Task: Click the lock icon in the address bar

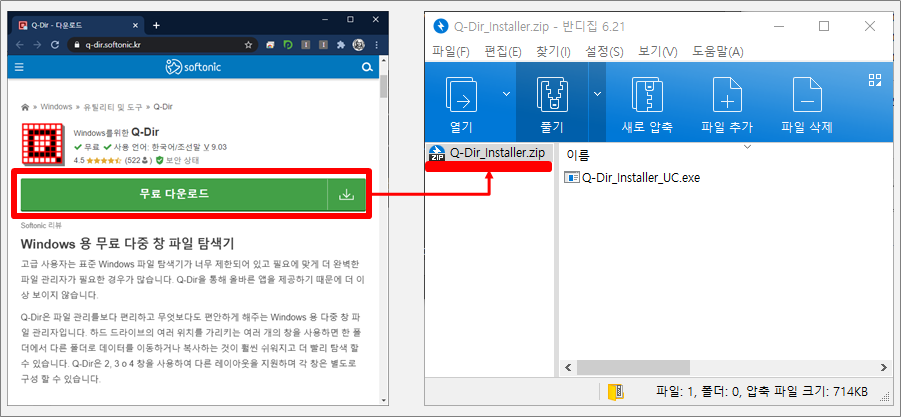Action: 76,45
